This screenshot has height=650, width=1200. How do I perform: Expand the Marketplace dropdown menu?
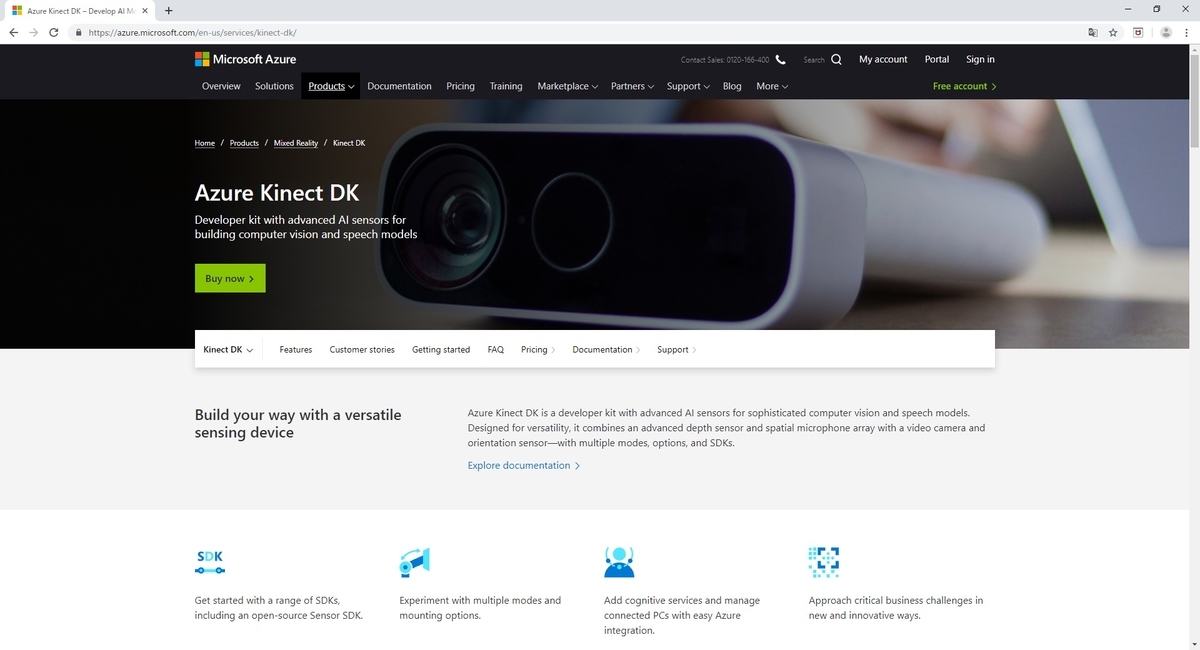click(x=567, y=86)
